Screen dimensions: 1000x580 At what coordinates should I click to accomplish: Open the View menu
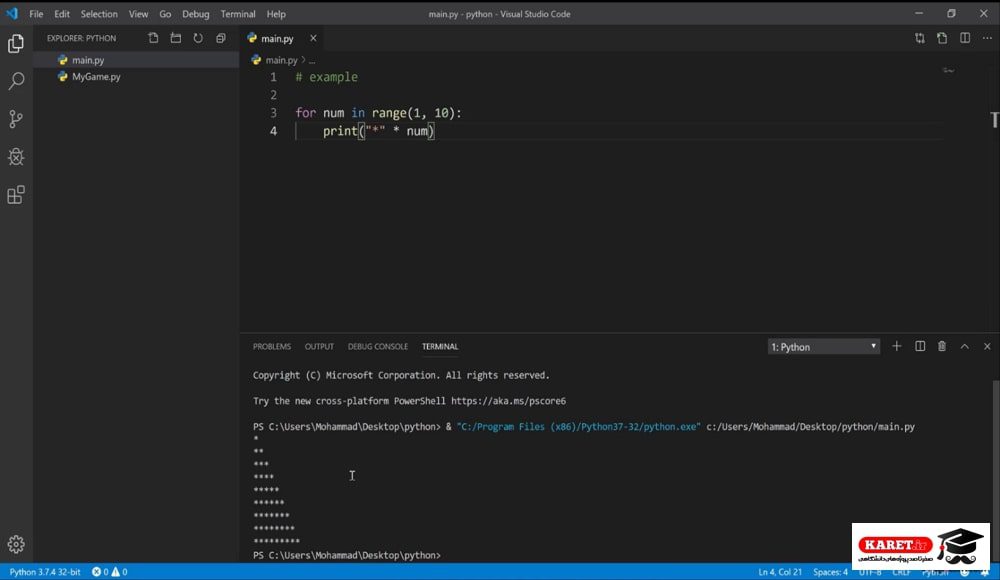tap(138, 13)
